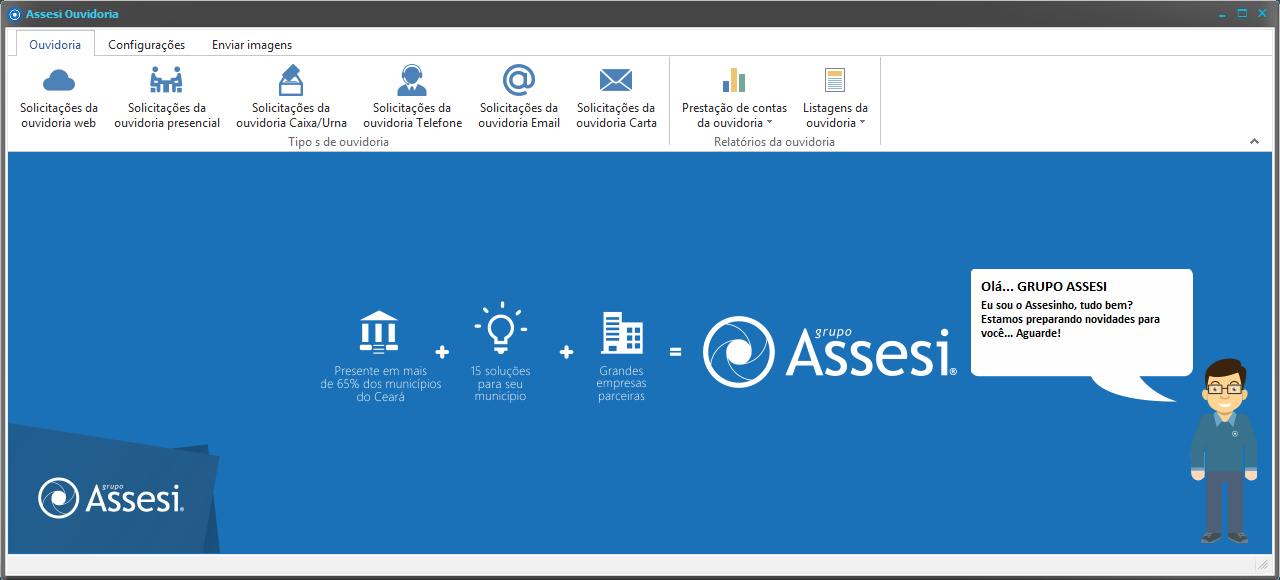Click the Assesi Ouvidoria title bar app icon

pos(15,14)
